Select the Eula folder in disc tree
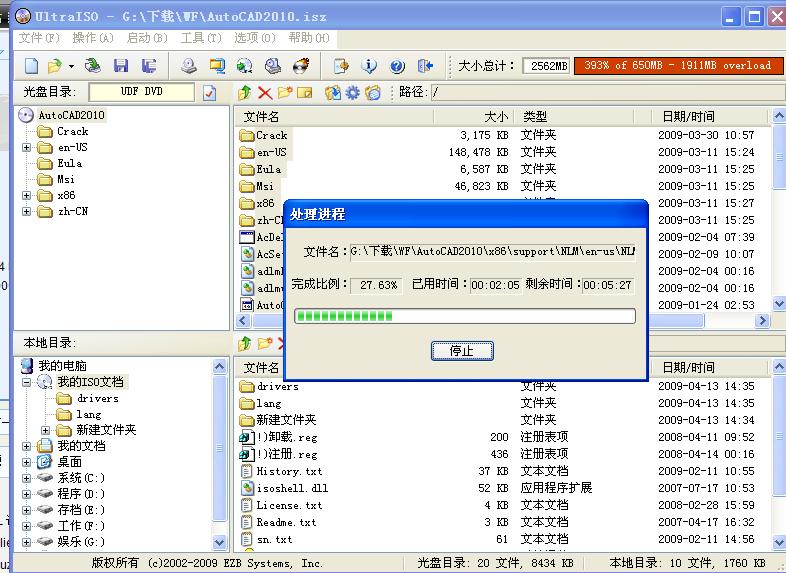The width and height of the screenshot is (786, 573). 70,163
